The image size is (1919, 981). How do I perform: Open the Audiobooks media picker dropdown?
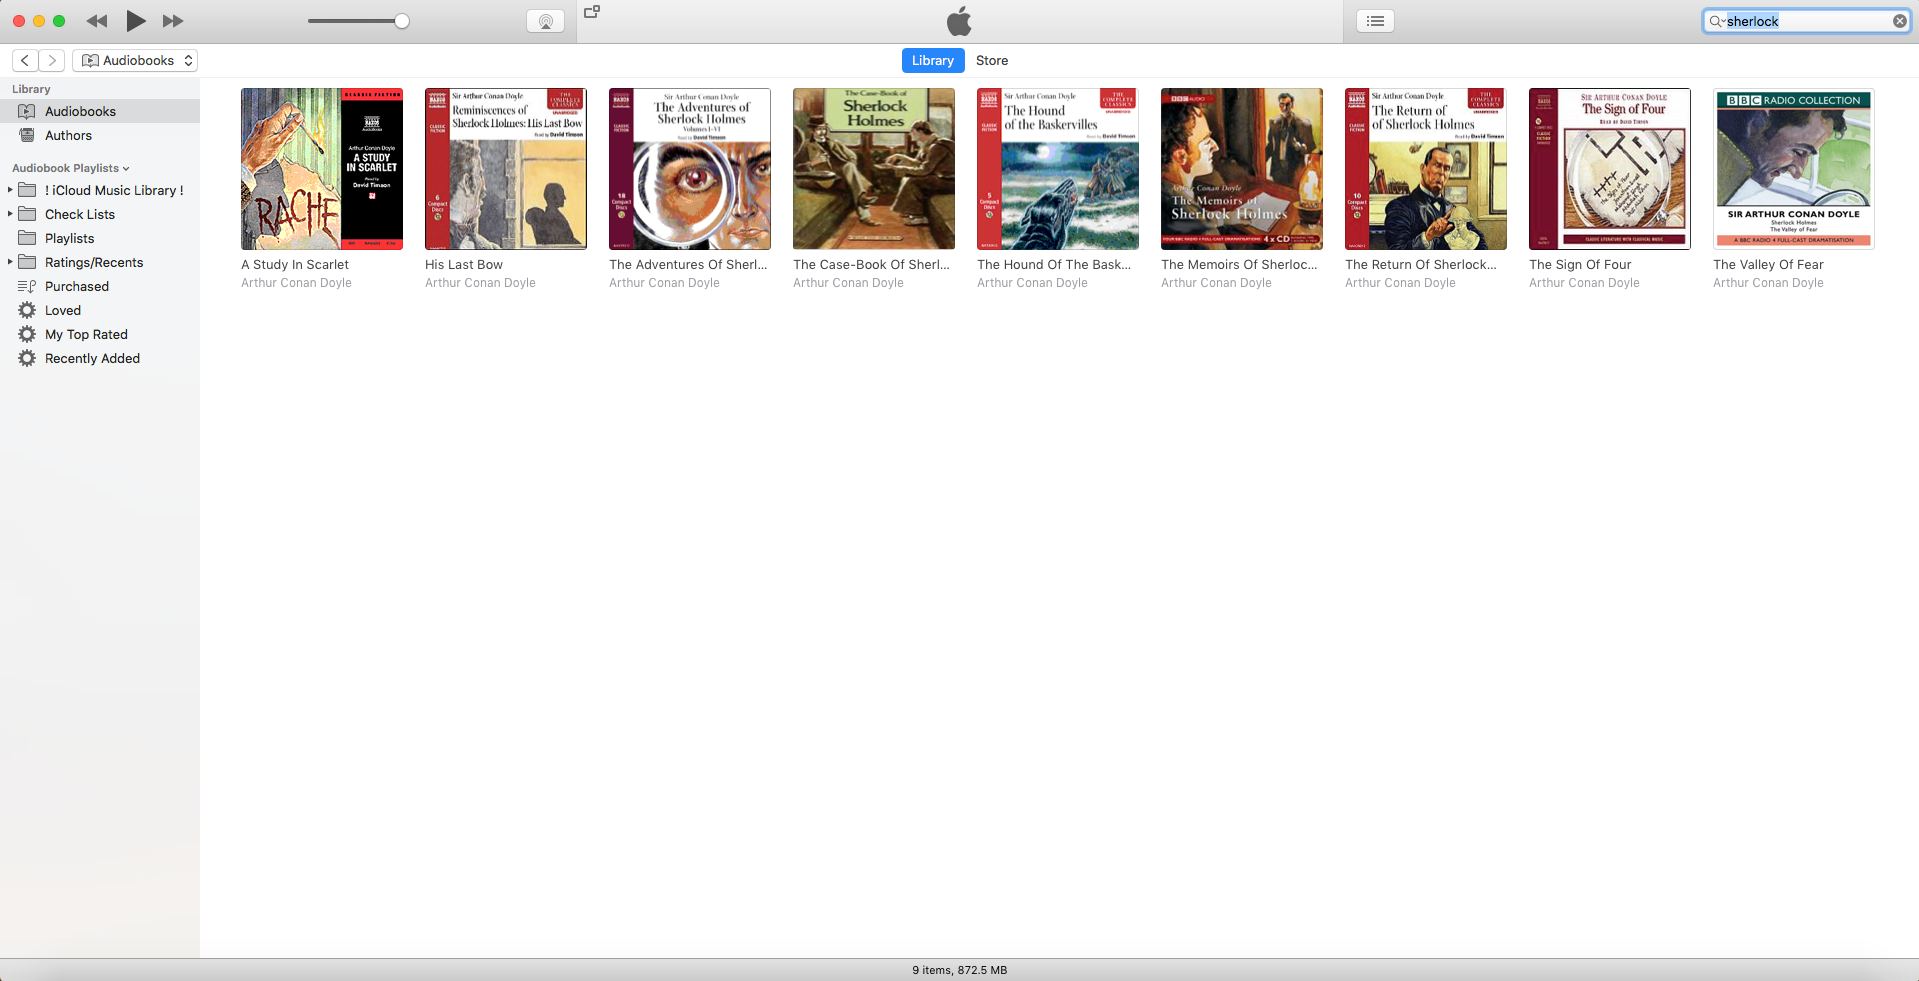[x=135, y=61]
